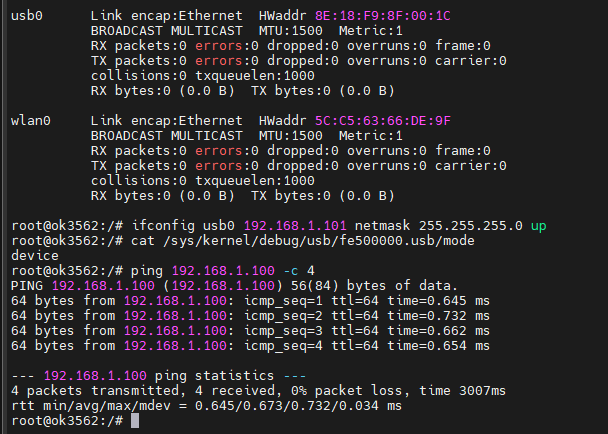Screen dimensions: 608x434
Task: Click the usb0 MAC address 8E:18:F9:8F:00:1C
Action: [383, 16]
